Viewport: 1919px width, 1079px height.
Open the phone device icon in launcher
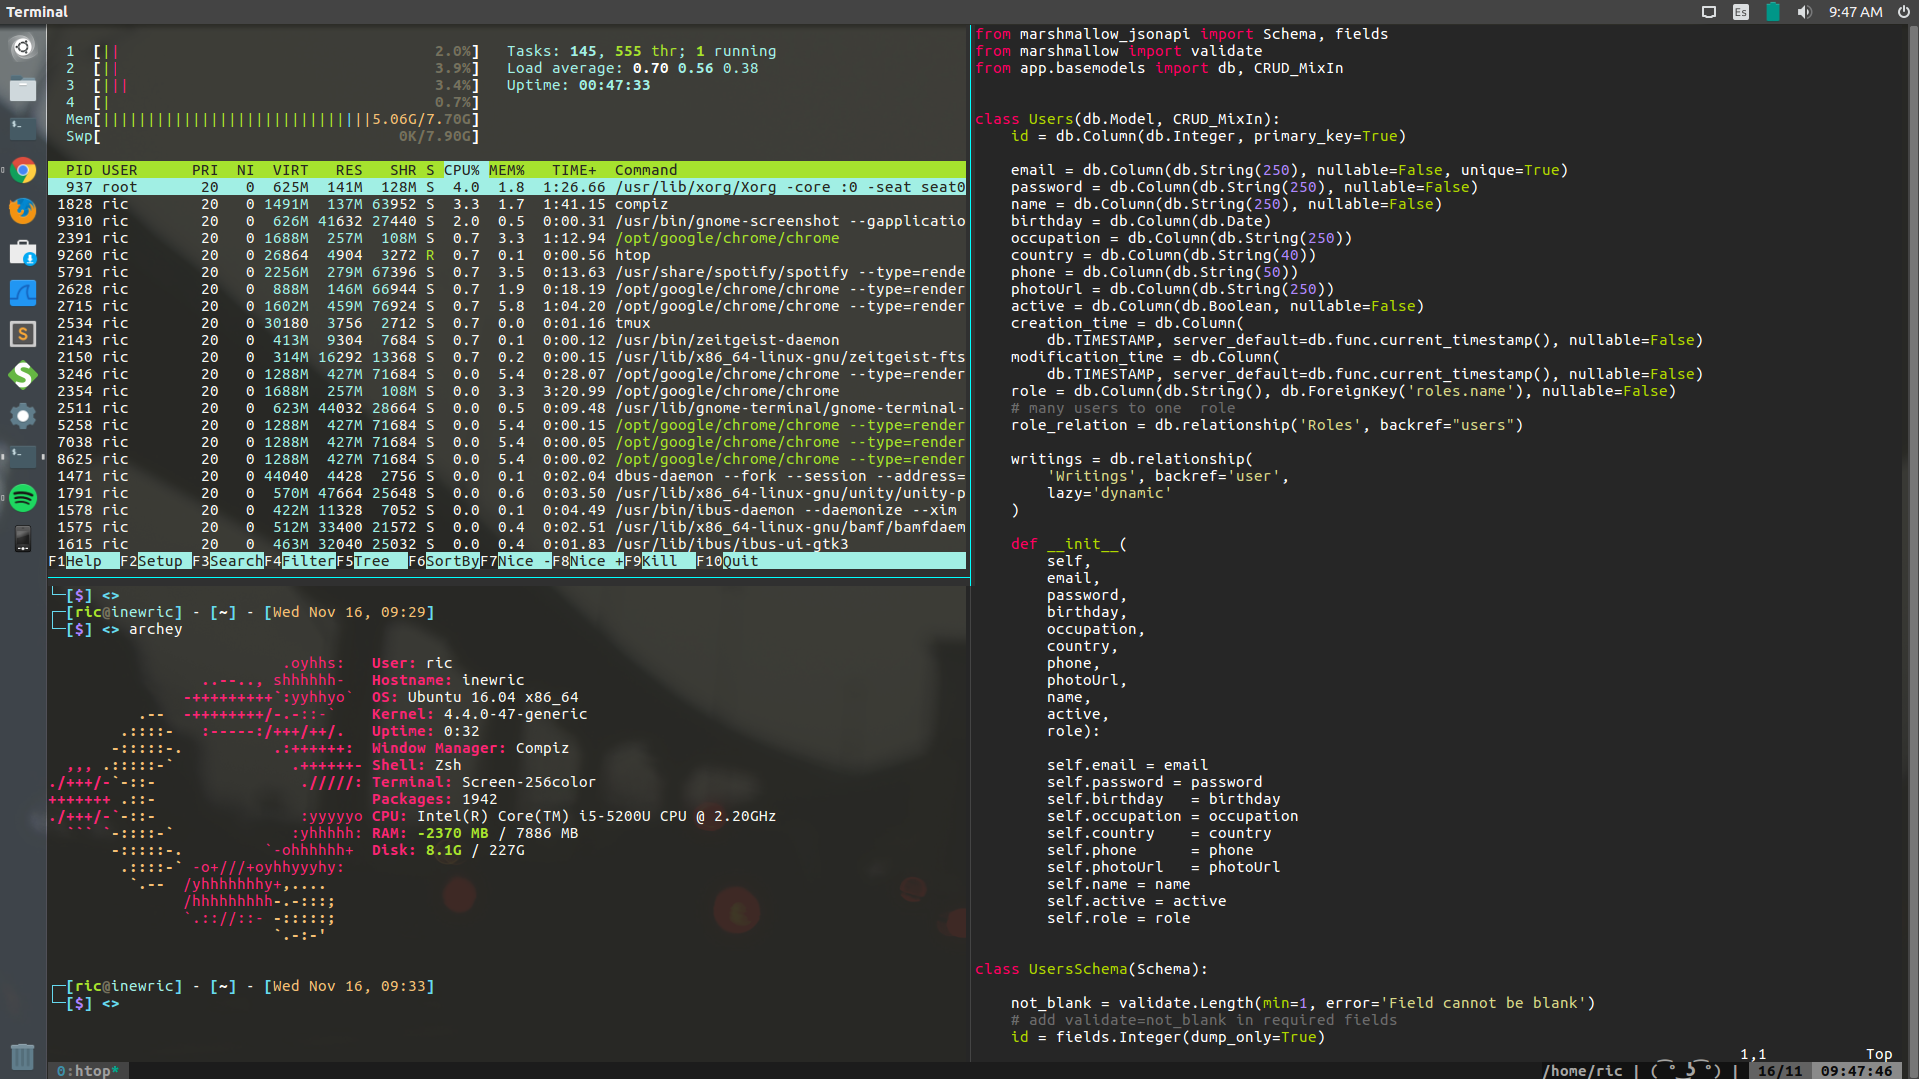tap(23, 539)
